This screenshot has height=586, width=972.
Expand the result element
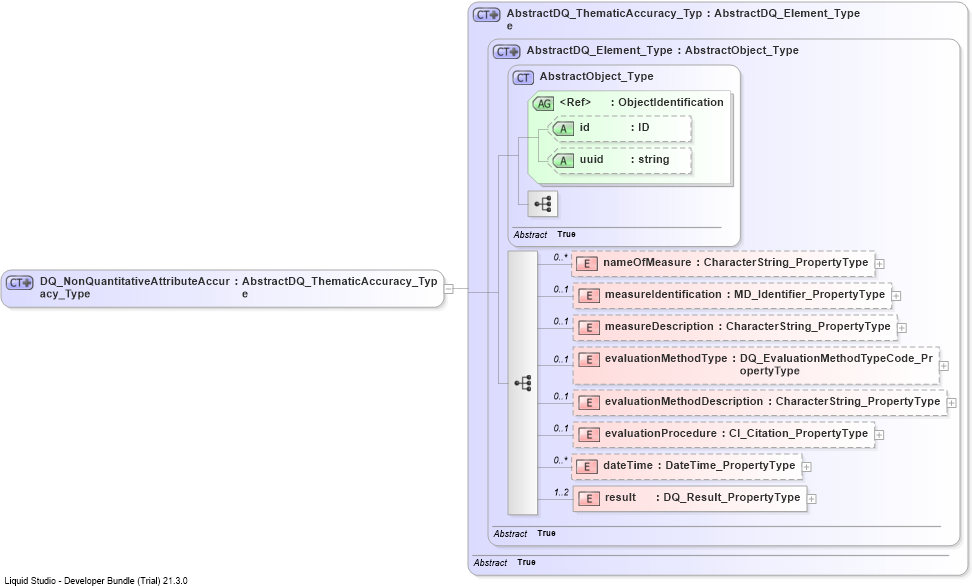point(811,499)
